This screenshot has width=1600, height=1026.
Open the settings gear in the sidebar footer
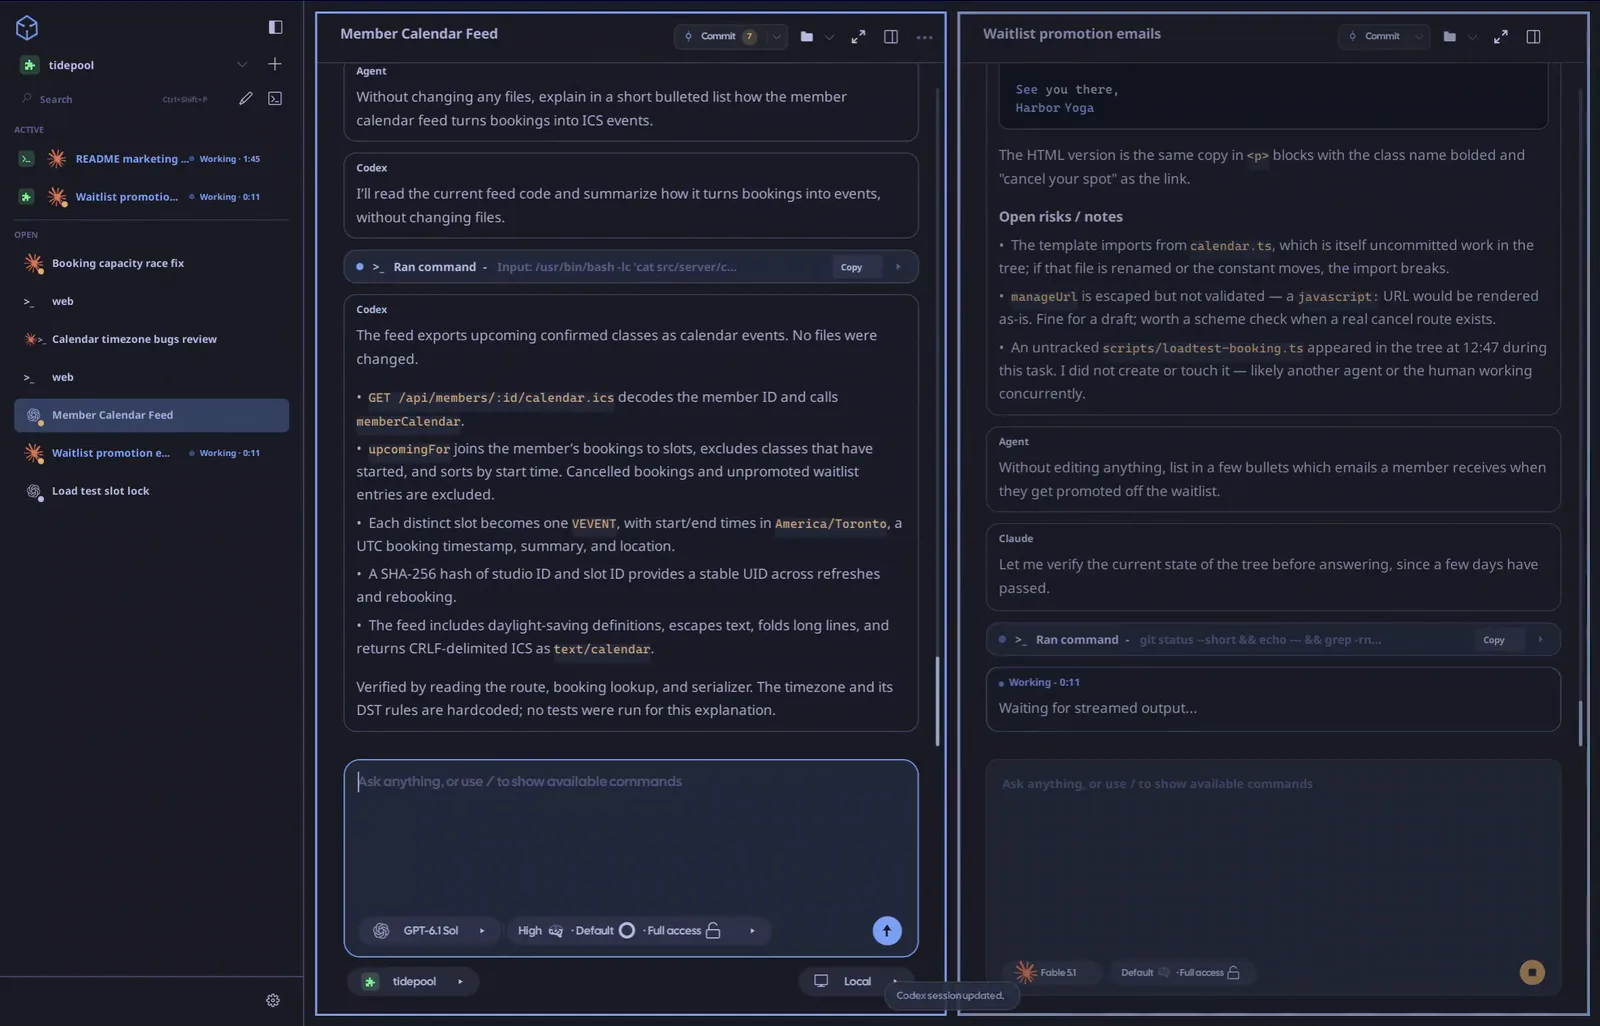tap(273, 1000)
